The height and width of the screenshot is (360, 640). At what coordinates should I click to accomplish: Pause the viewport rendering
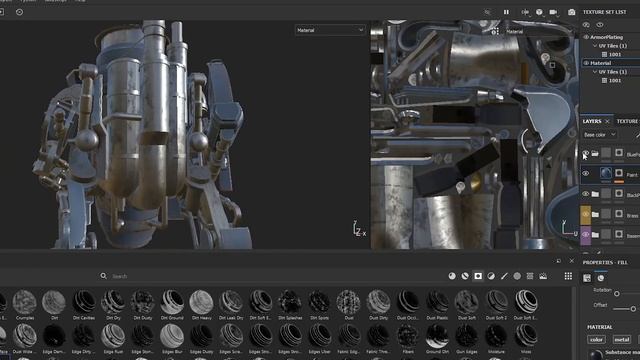click(x=506, y=12)
